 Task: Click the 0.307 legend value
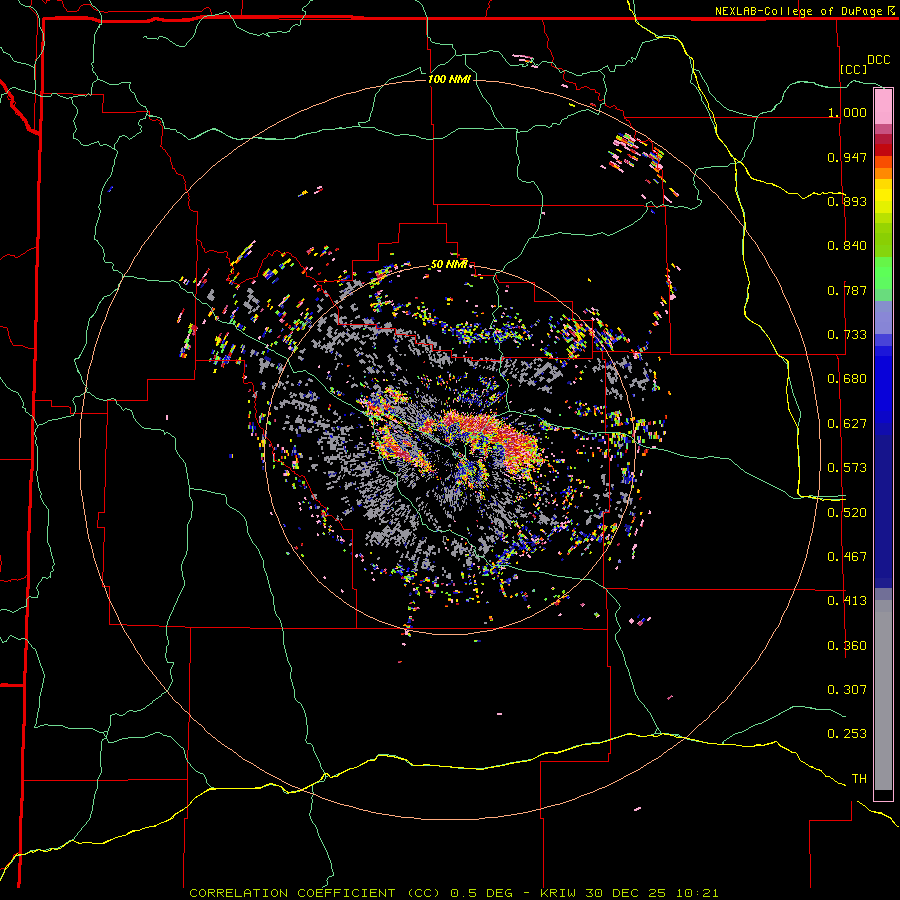pyautogui.click(x=847, y=690)
